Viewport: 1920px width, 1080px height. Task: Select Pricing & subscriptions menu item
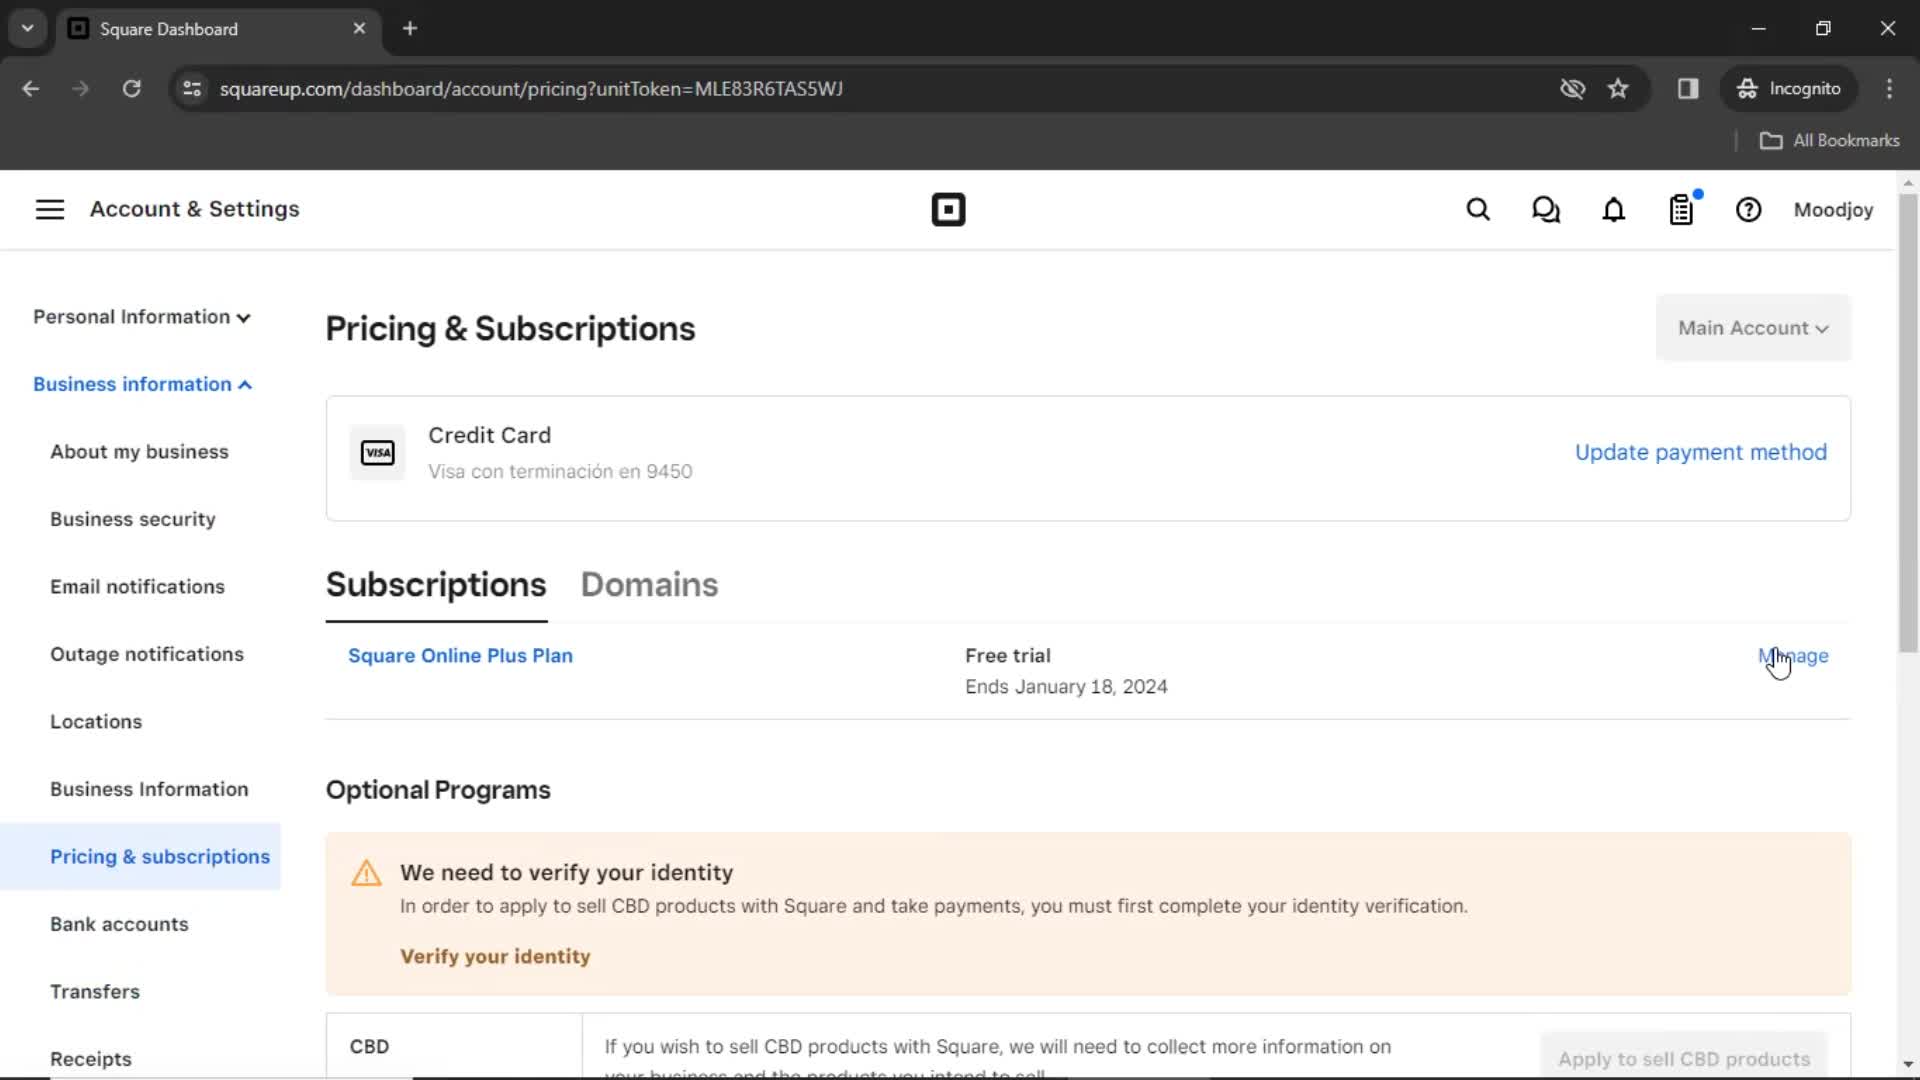point(160,856)
